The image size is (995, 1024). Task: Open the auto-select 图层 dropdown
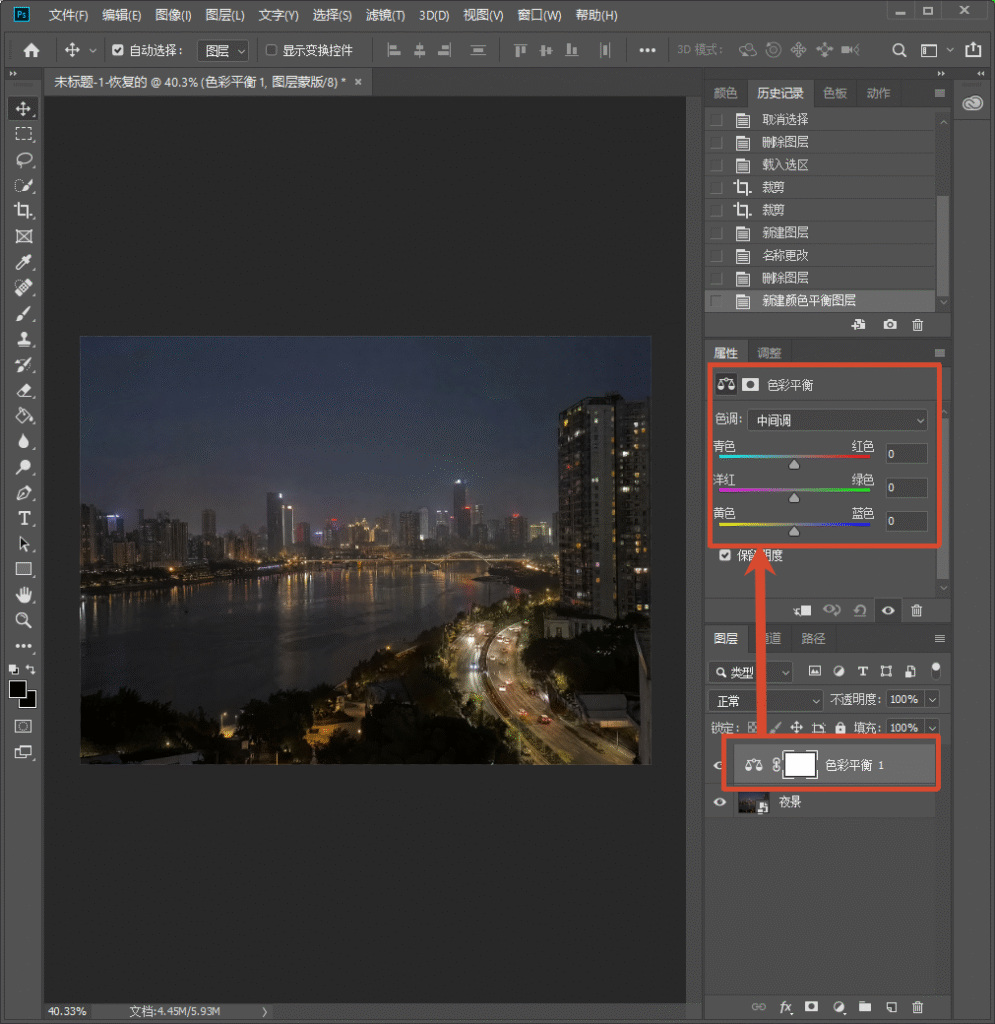point(223,50)
